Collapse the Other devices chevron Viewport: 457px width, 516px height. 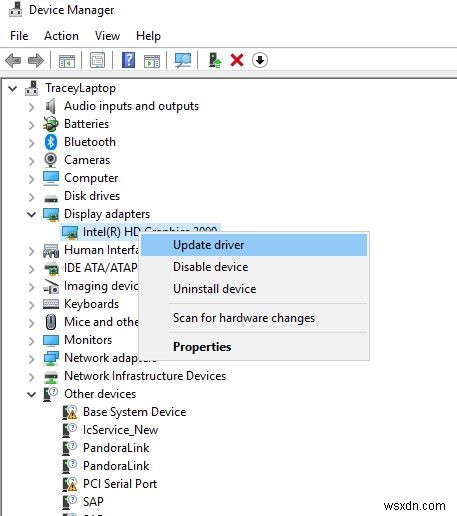pyautogui.click(x=31, y=395)
